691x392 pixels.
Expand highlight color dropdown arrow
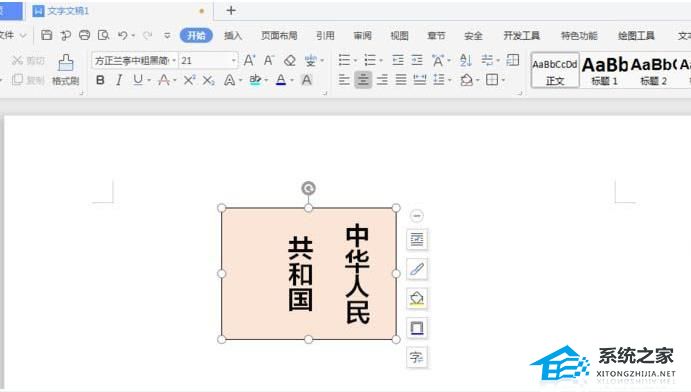[x=266, y=80]
